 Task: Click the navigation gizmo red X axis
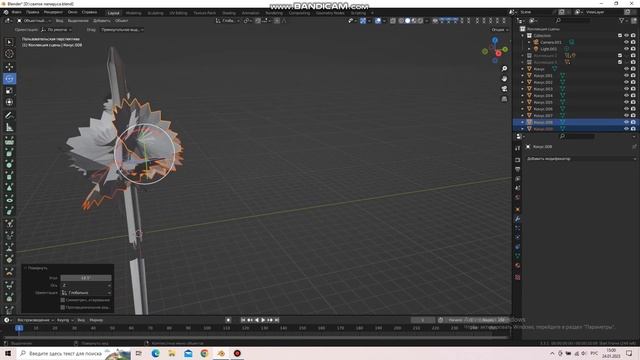click(x=498, y=53)
